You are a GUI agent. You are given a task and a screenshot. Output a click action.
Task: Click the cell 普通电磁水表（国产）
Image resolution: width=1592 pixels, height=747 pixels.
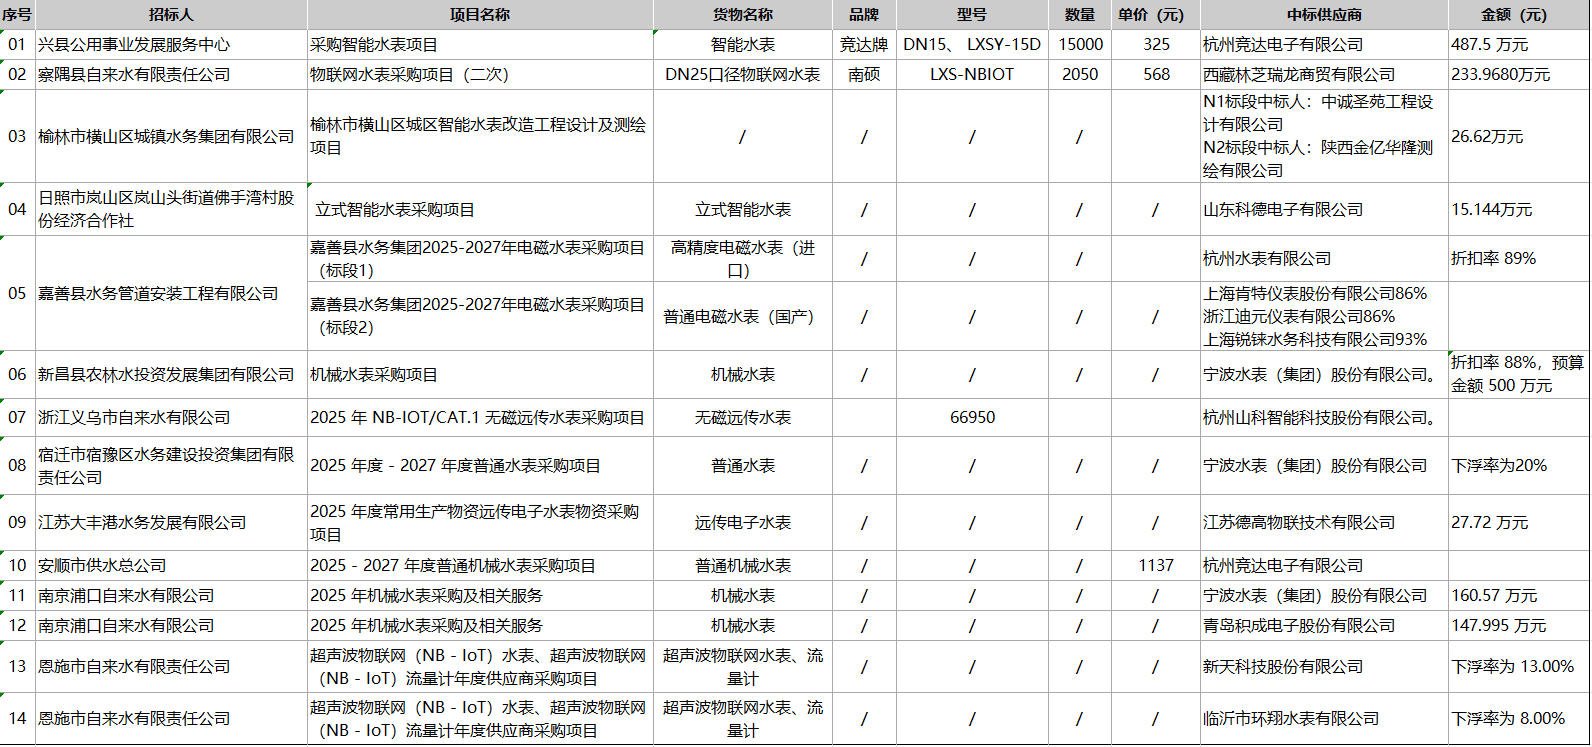point(743,316)
